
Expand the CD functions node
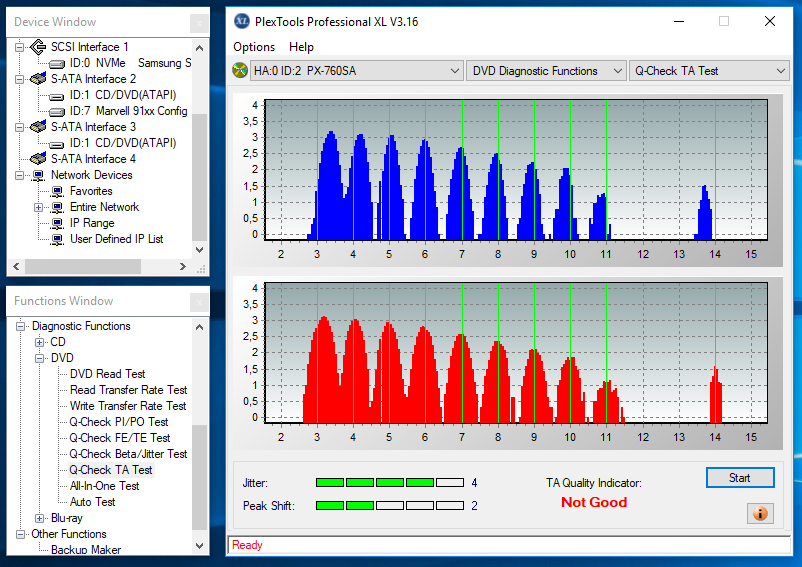pos(39,342)
